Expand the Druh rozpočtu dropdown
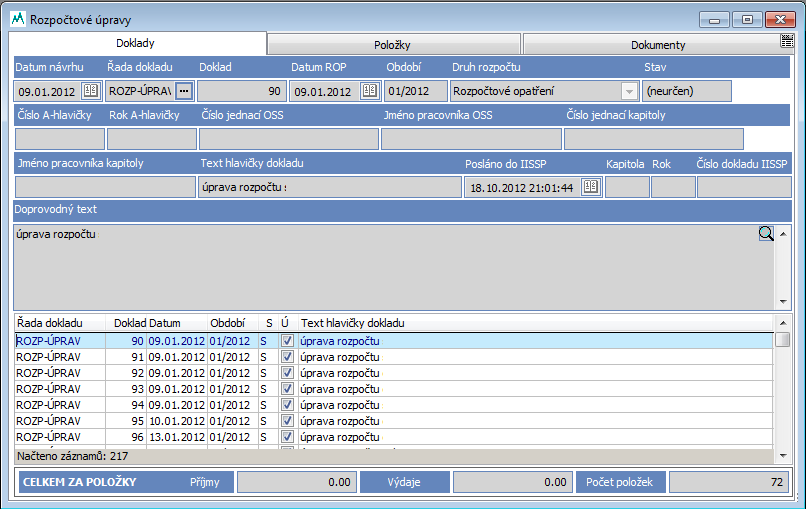The height and width of the screenshot is (509, 806). (x=629, y=91)
